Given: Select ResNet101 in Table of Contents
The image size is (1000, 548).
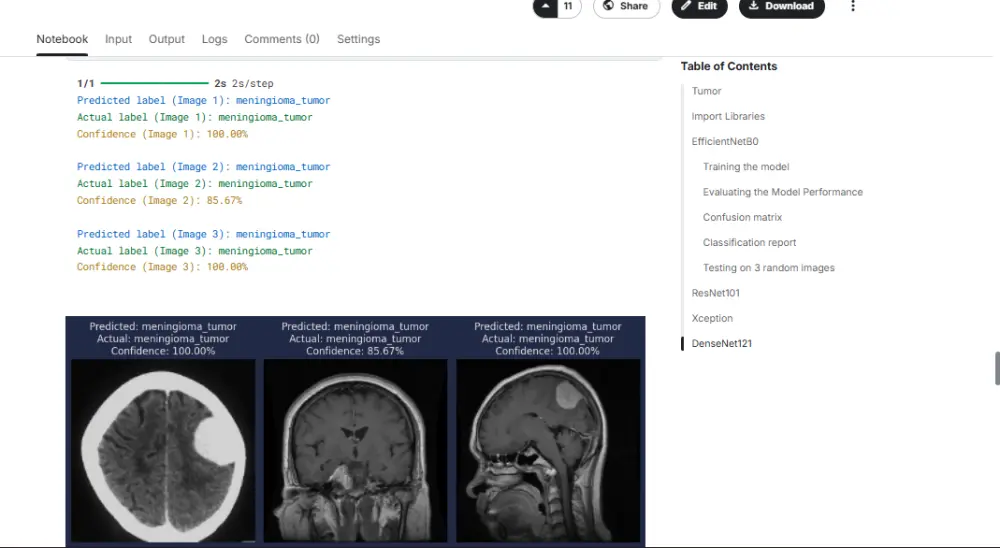Looking at the screenshot, I should coord(715,293).
